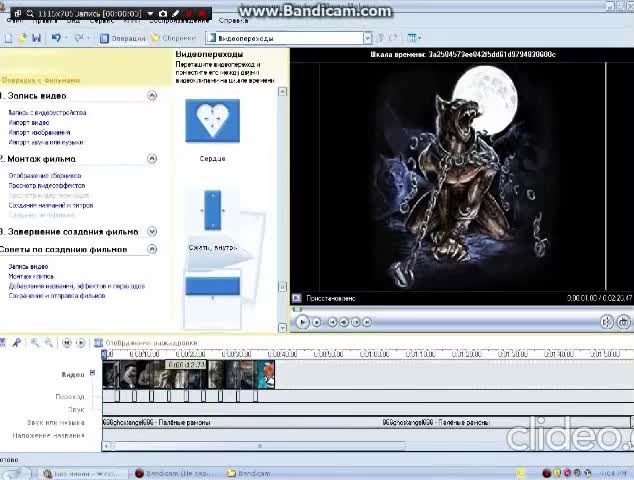Image resolution: width=634 pixels, height=480 pixels.
Task: Rewind the timeline to start
Action: click(x=67, y=343)
